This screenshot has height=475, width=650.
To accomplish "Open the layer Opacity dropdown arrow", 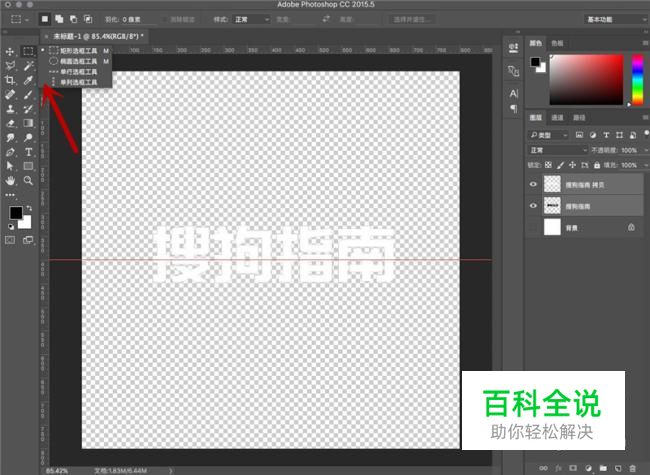I will (x=646, y=150).
